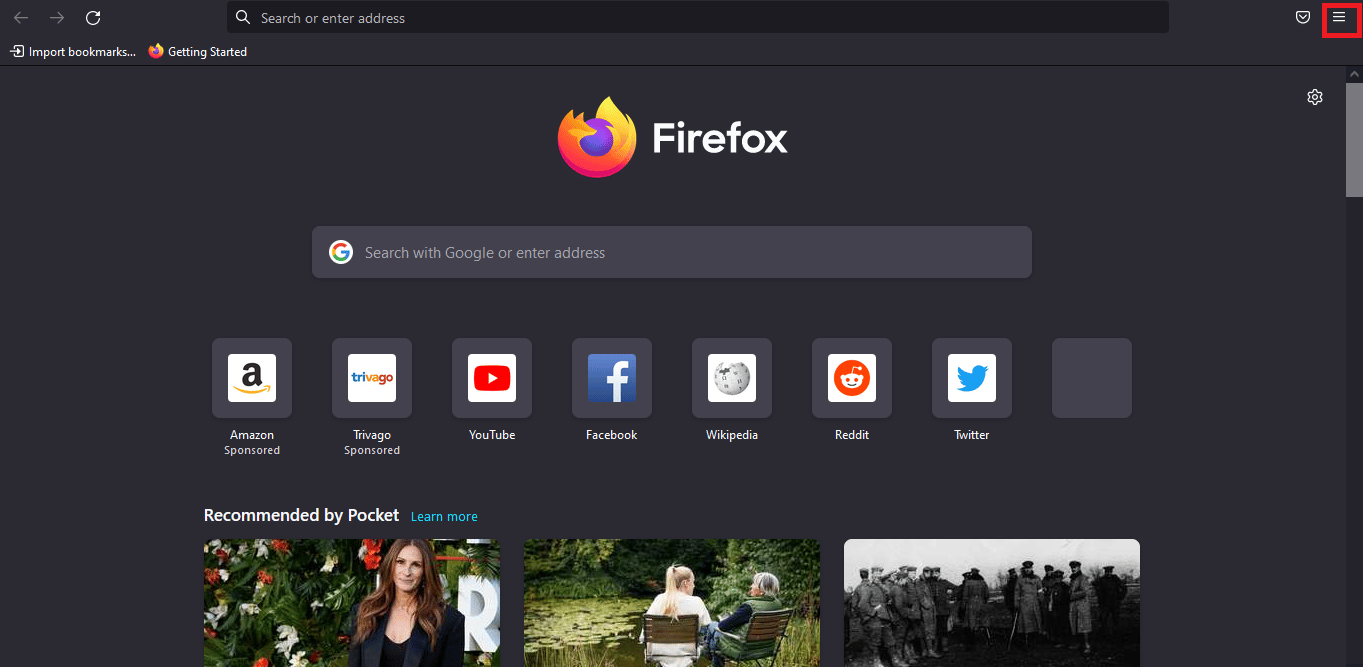Click the Facebook label under its tile

[x=612, y=435]
